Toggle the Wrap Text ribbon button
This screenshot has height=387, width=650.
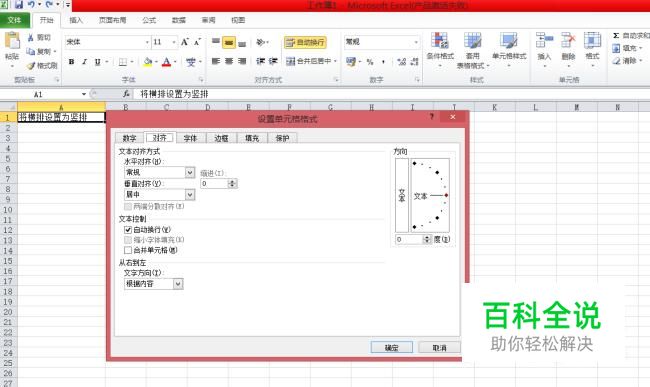click(x=305, y=42)
